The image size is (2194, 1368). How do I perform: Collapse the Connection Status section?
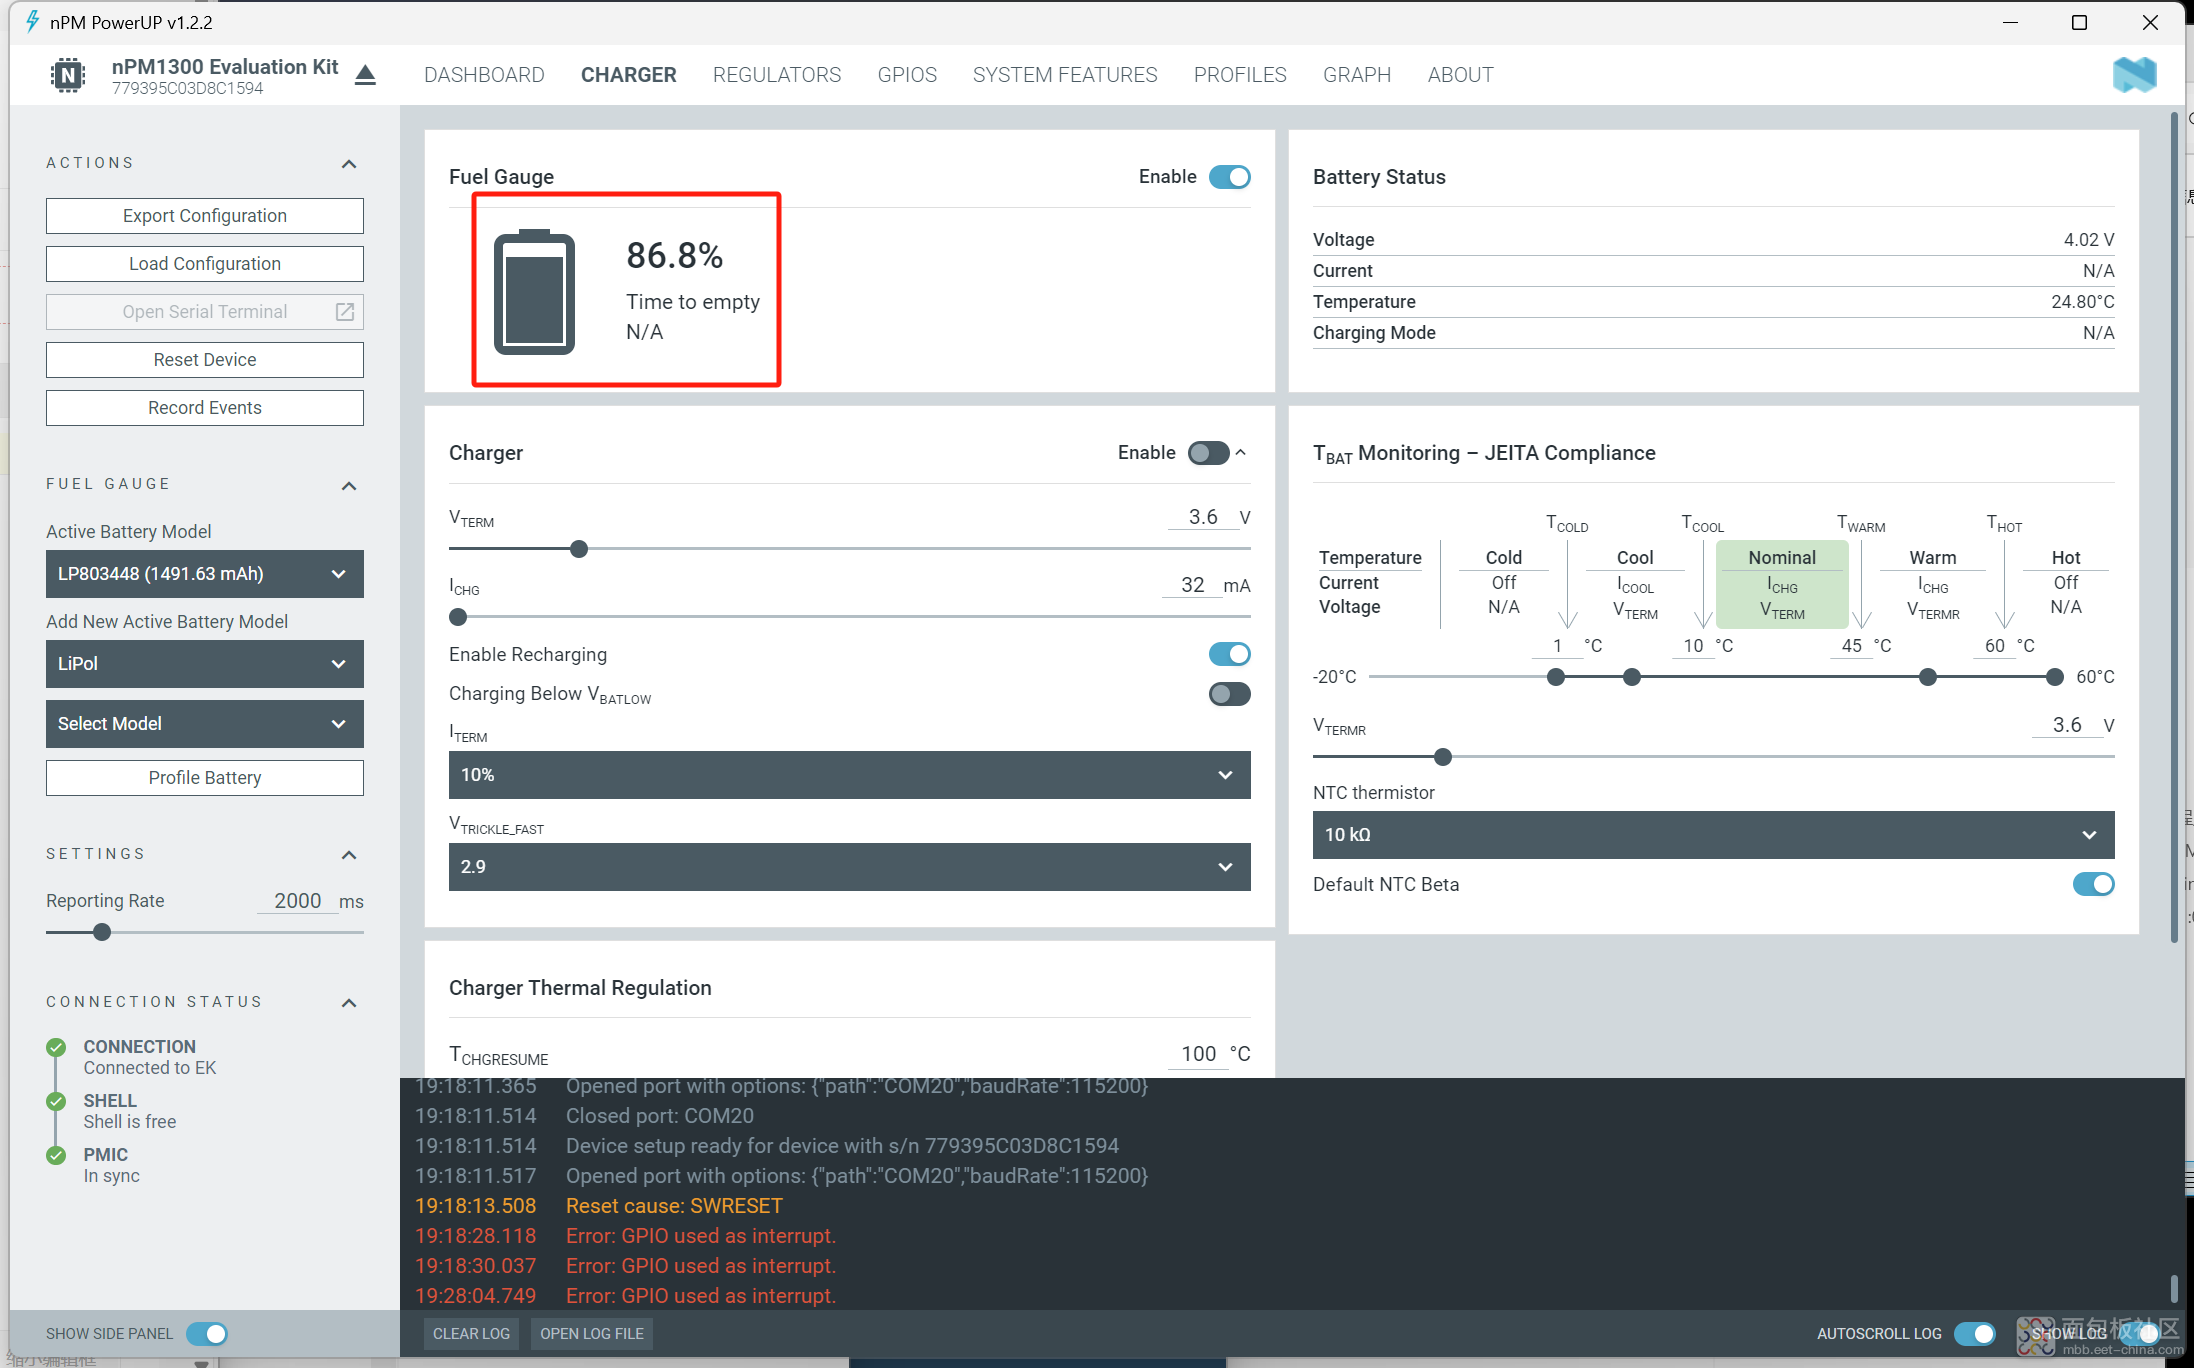click(349, 1002)
